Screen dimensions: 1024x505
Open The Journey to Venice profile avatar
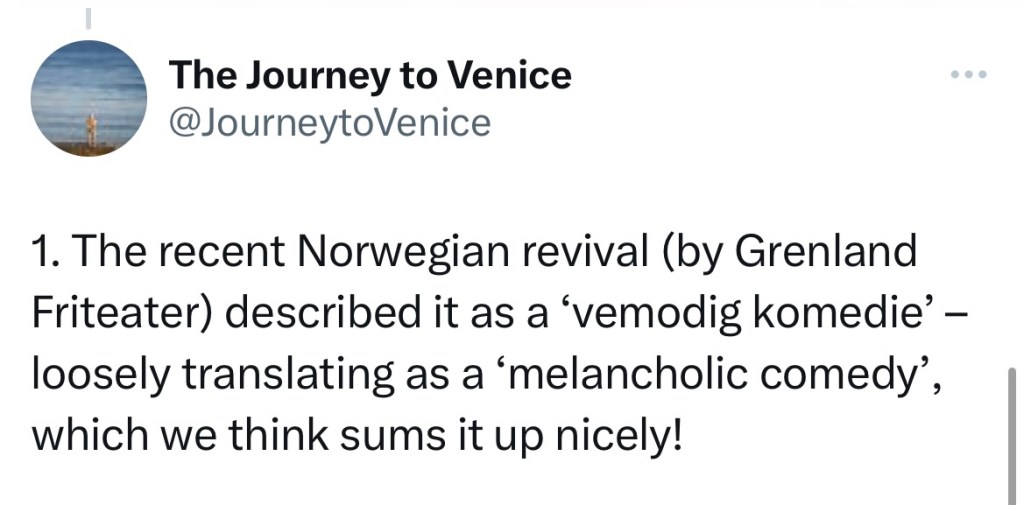click(89, 98)
